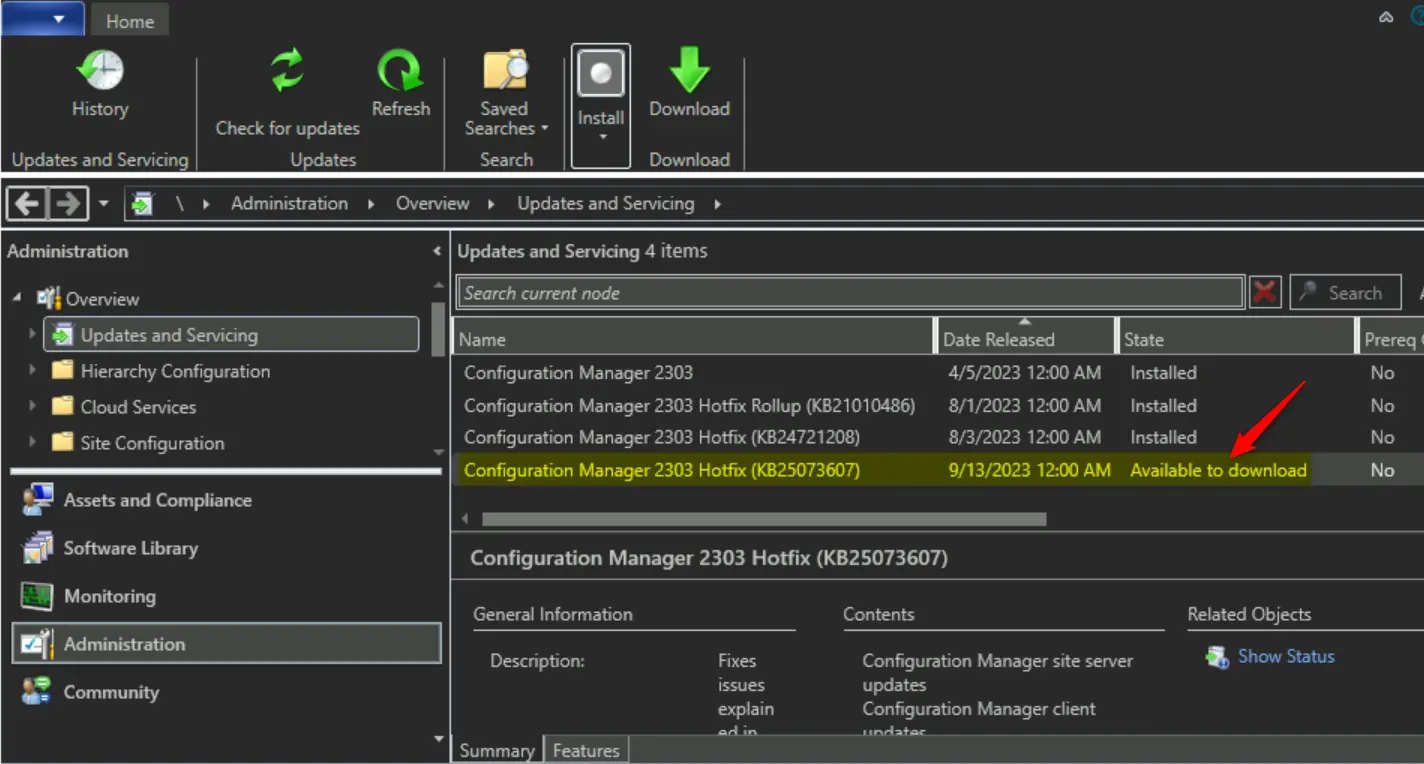Collapse the Overview tree node
The width and height of the screenshot is (1424, 764).
pyautogui.click(x=18, y=298)
